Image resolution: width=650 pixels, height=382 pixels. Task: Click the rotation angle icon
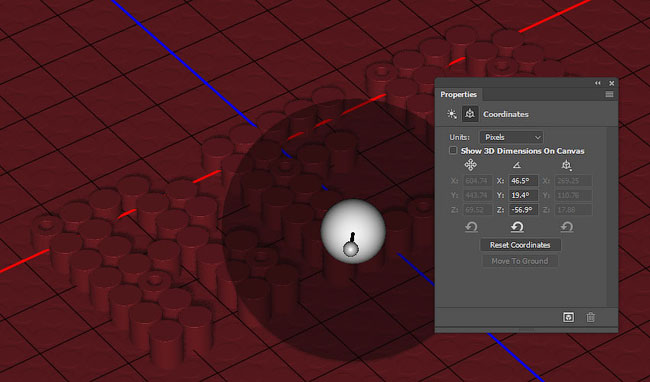[517, 165]
